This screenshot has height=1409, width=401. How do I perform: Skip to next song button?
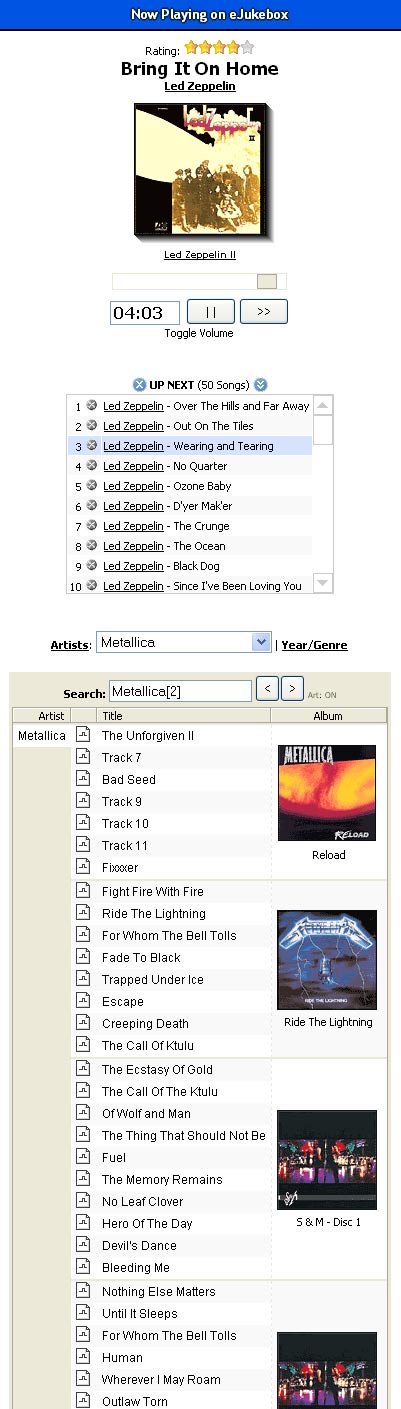pyautogui.click(x=264, y=312)
